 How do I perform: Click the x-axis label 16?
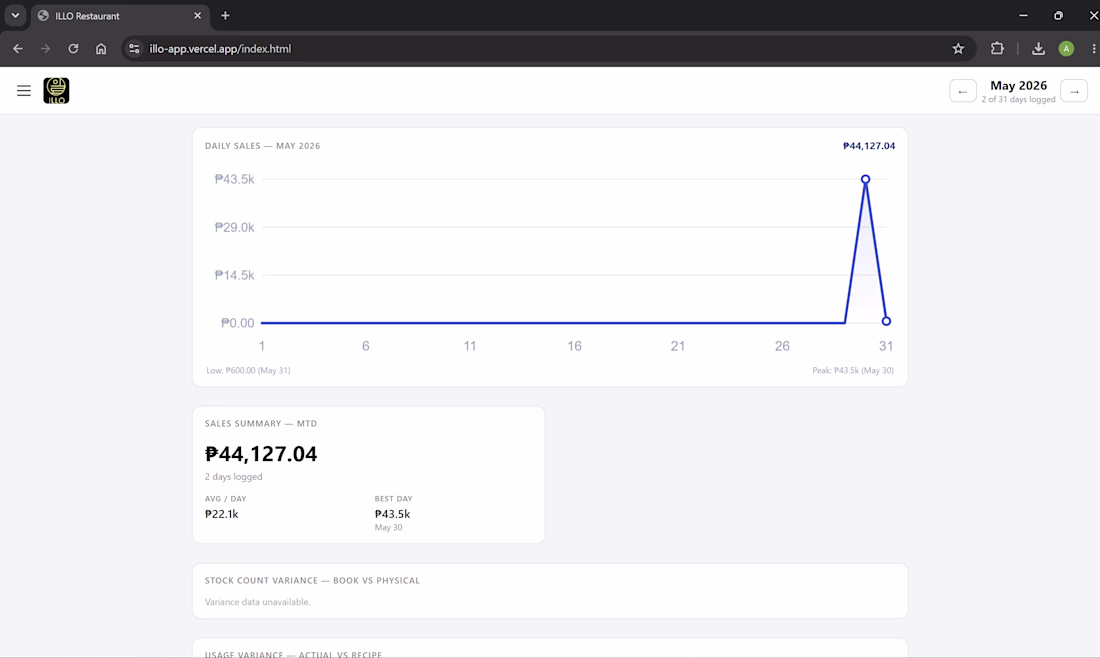click(x=574, y=346)
